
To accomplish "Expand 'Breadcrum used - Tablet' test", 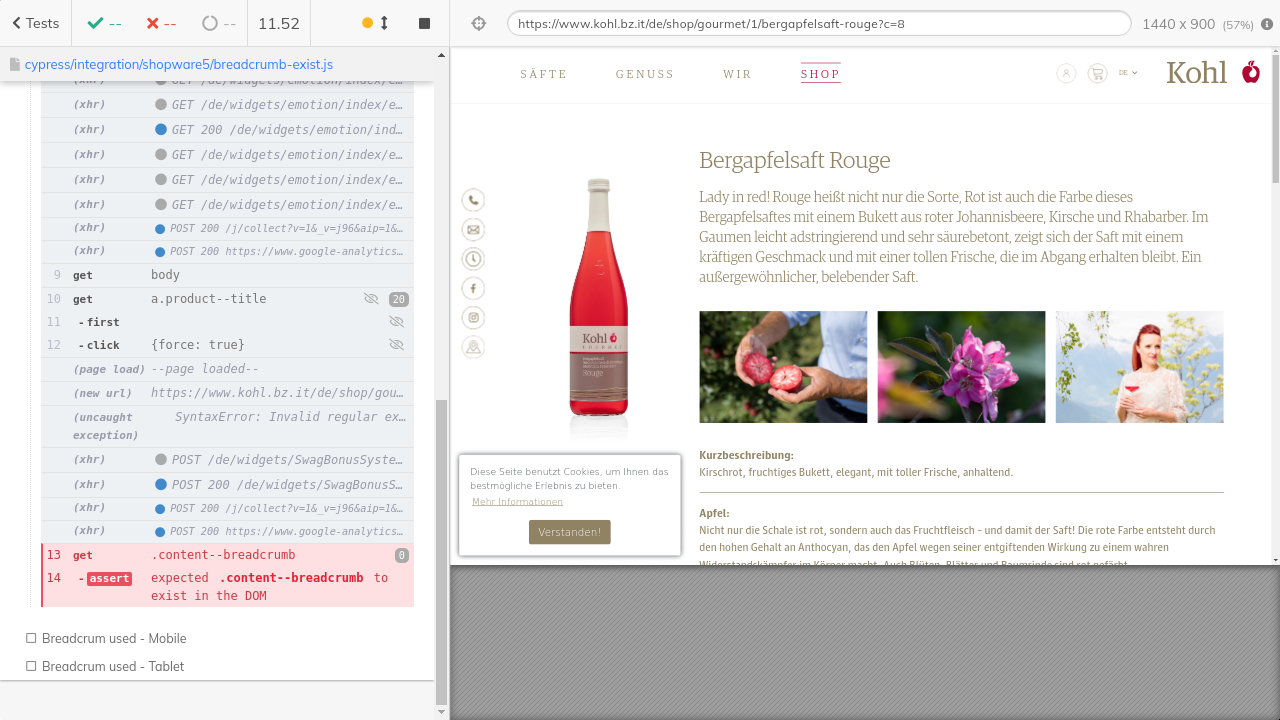I will 113,666.
